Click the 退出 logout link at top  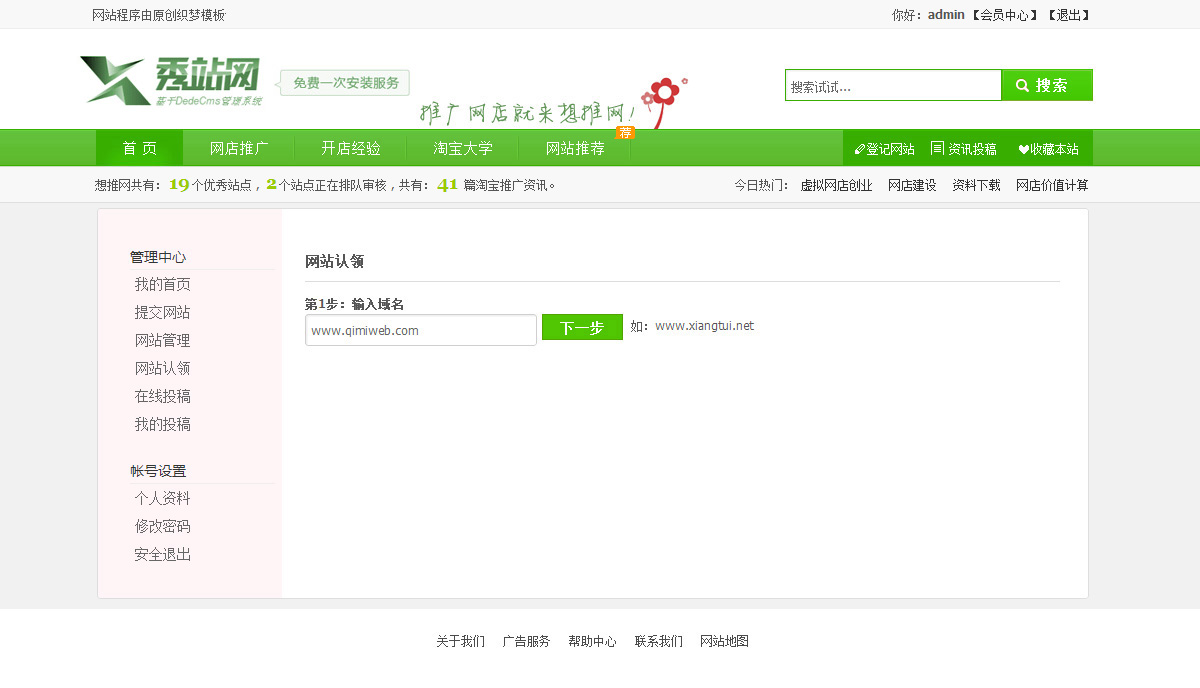[1069, 15]
